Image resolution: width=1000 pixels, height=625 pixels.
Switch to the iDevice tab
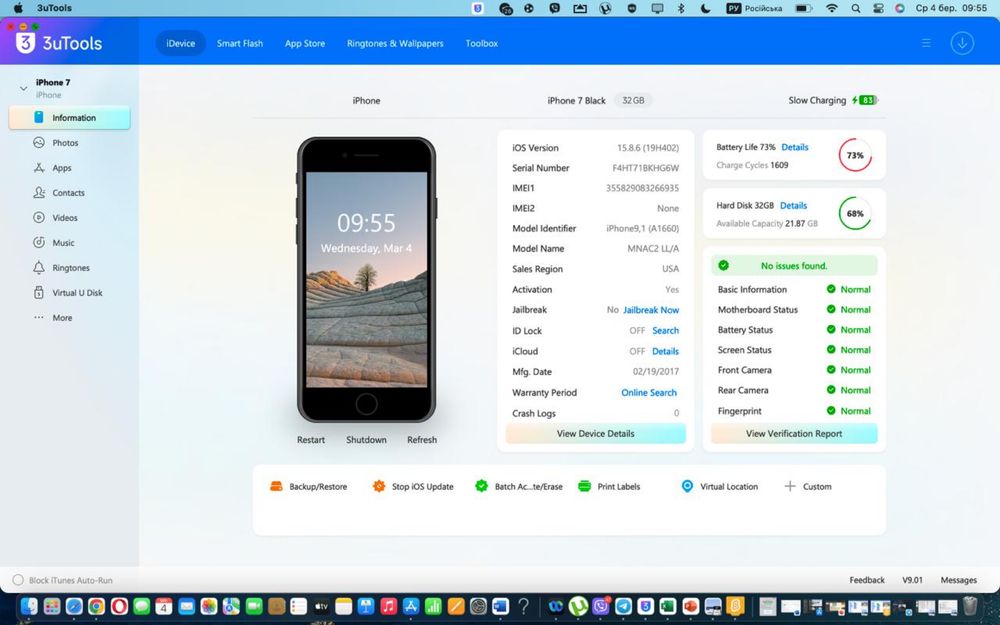pos(180,43)
